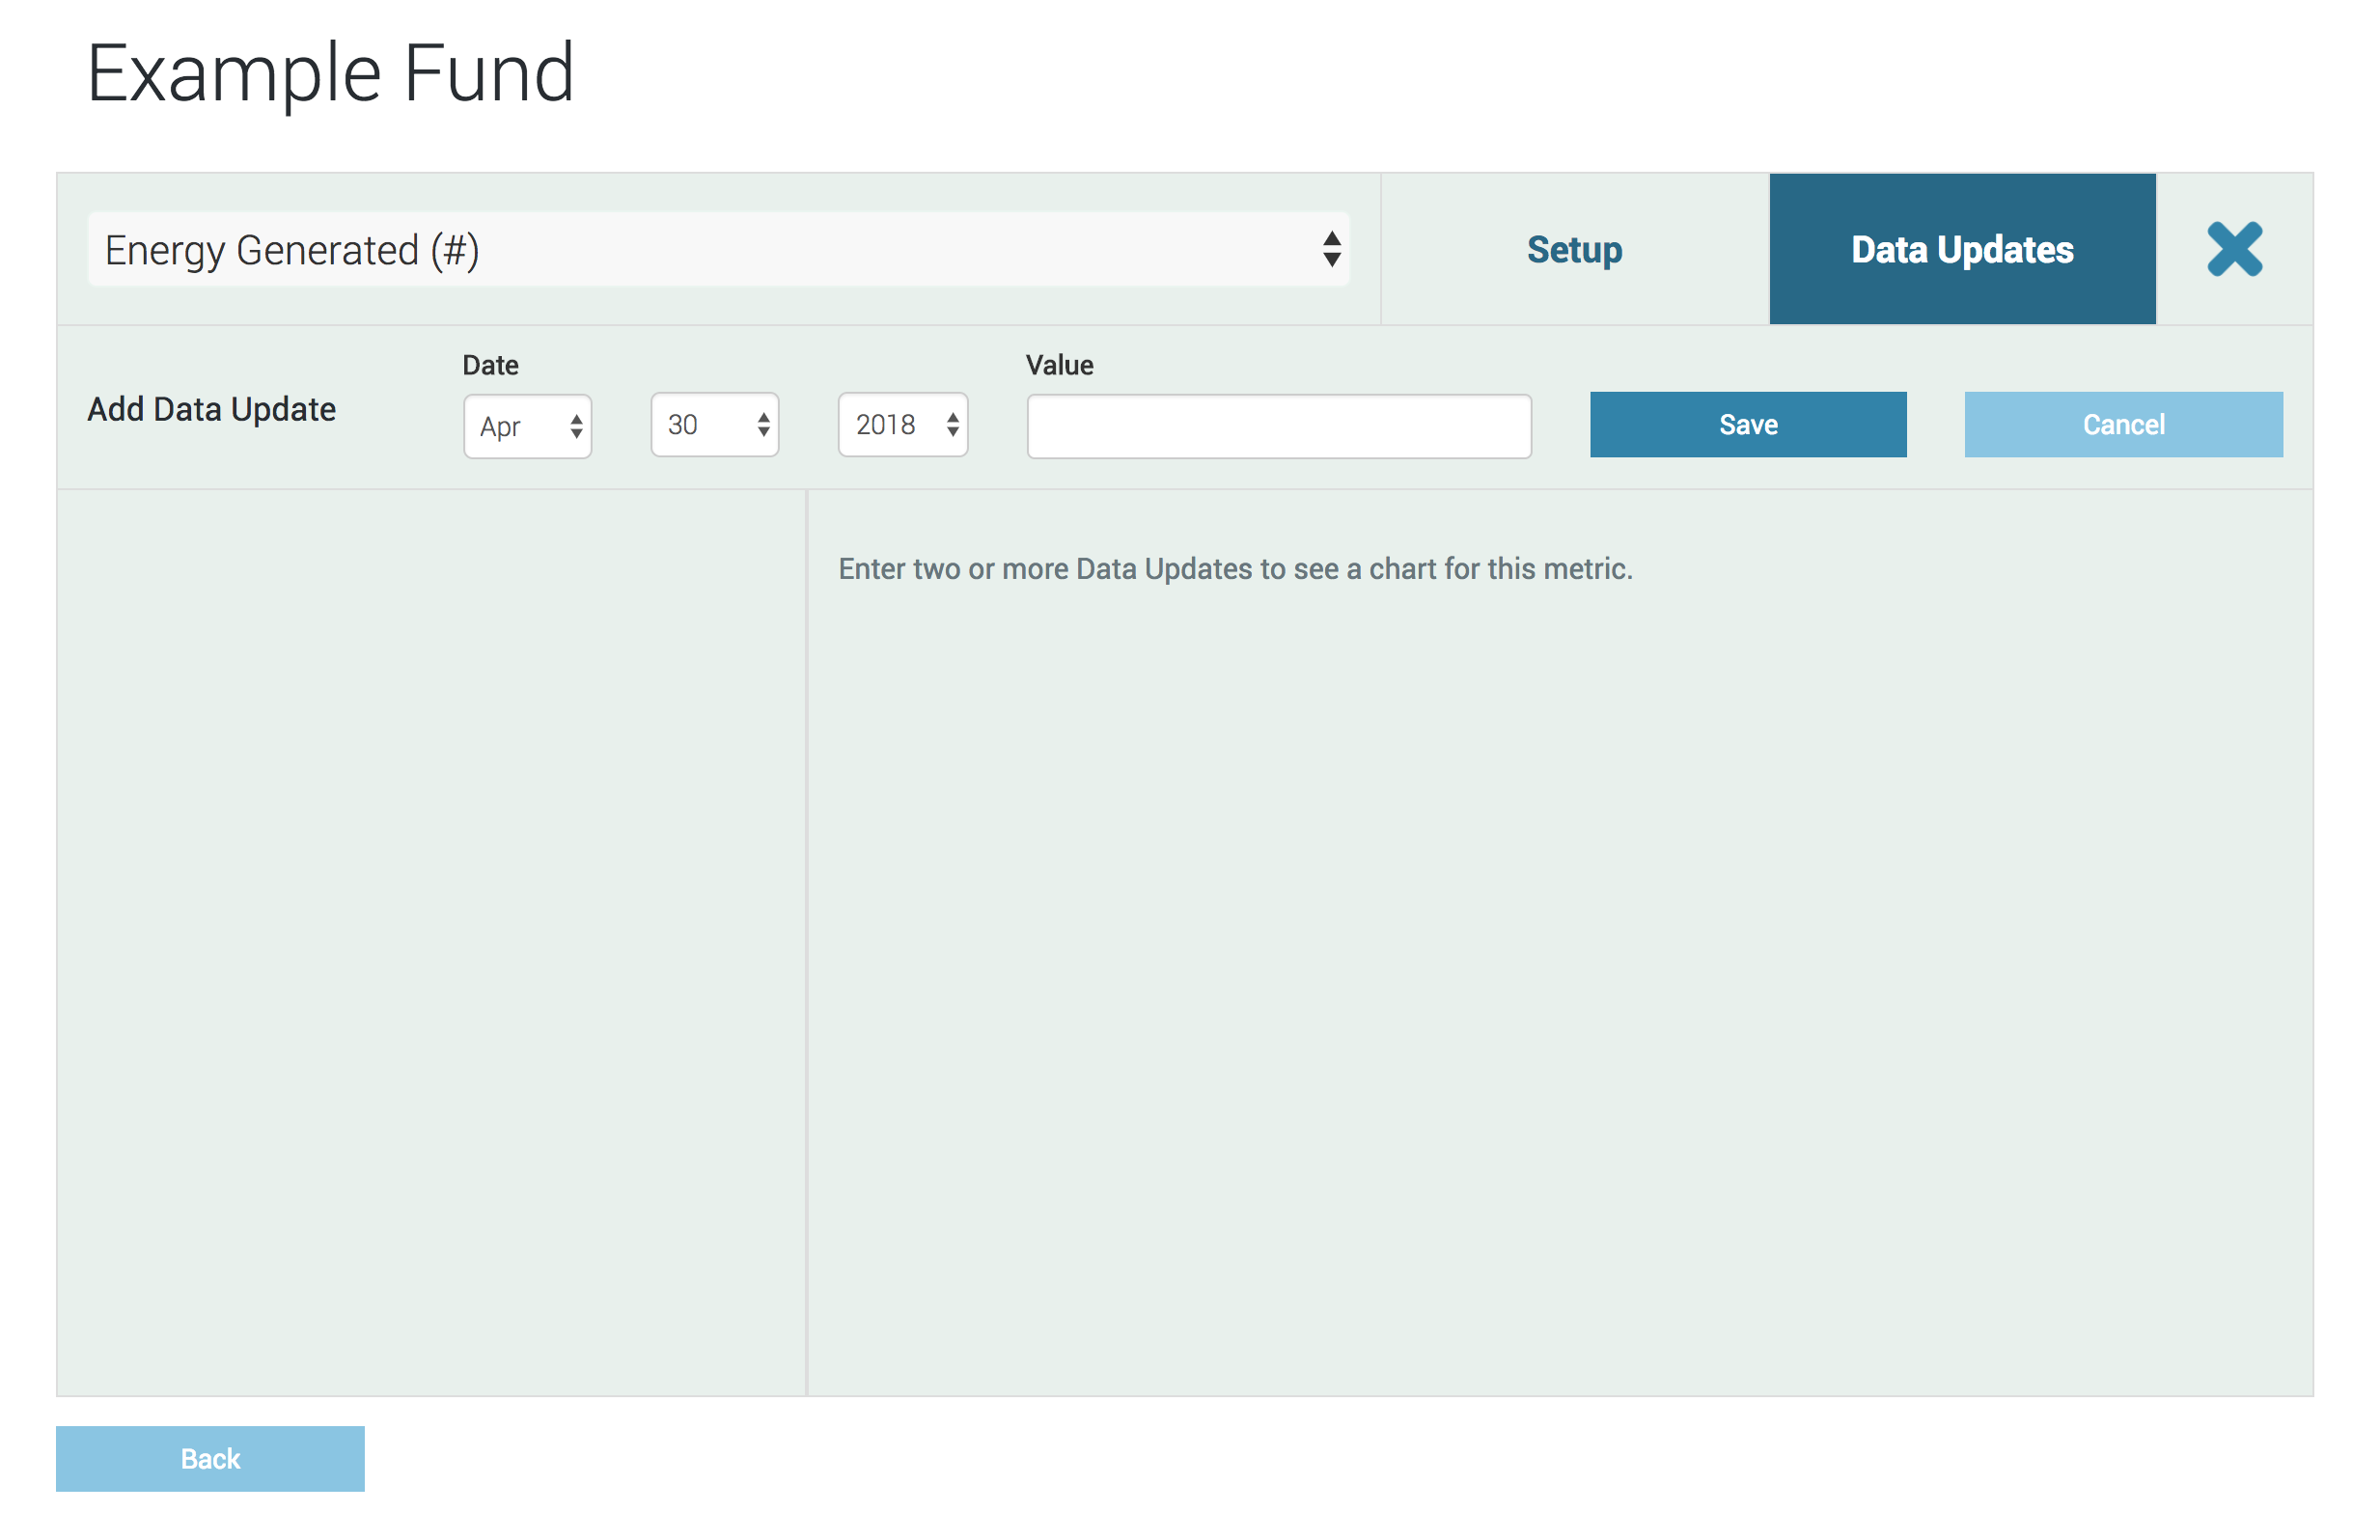Viewport: 2380px width, 1540px height.
Task: Click the Add Data Update label
Action: (211, 409)
